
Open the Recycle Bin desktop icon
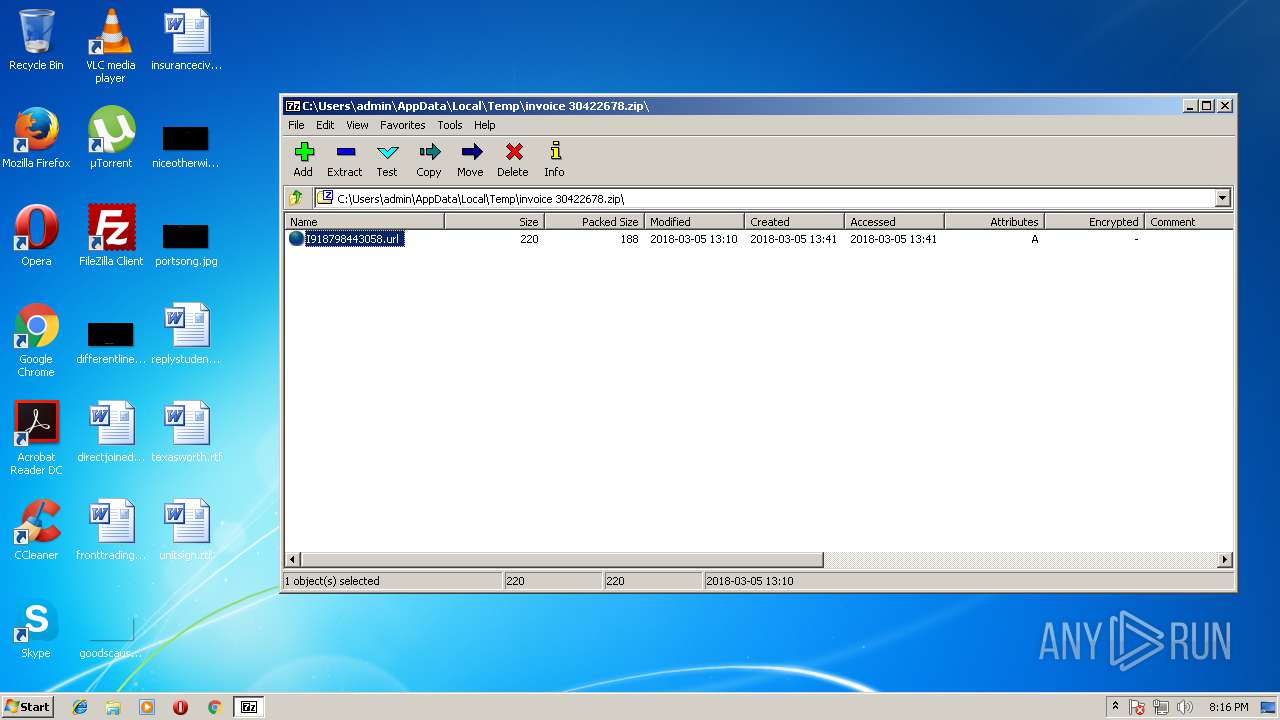click(x=36, y=40)
